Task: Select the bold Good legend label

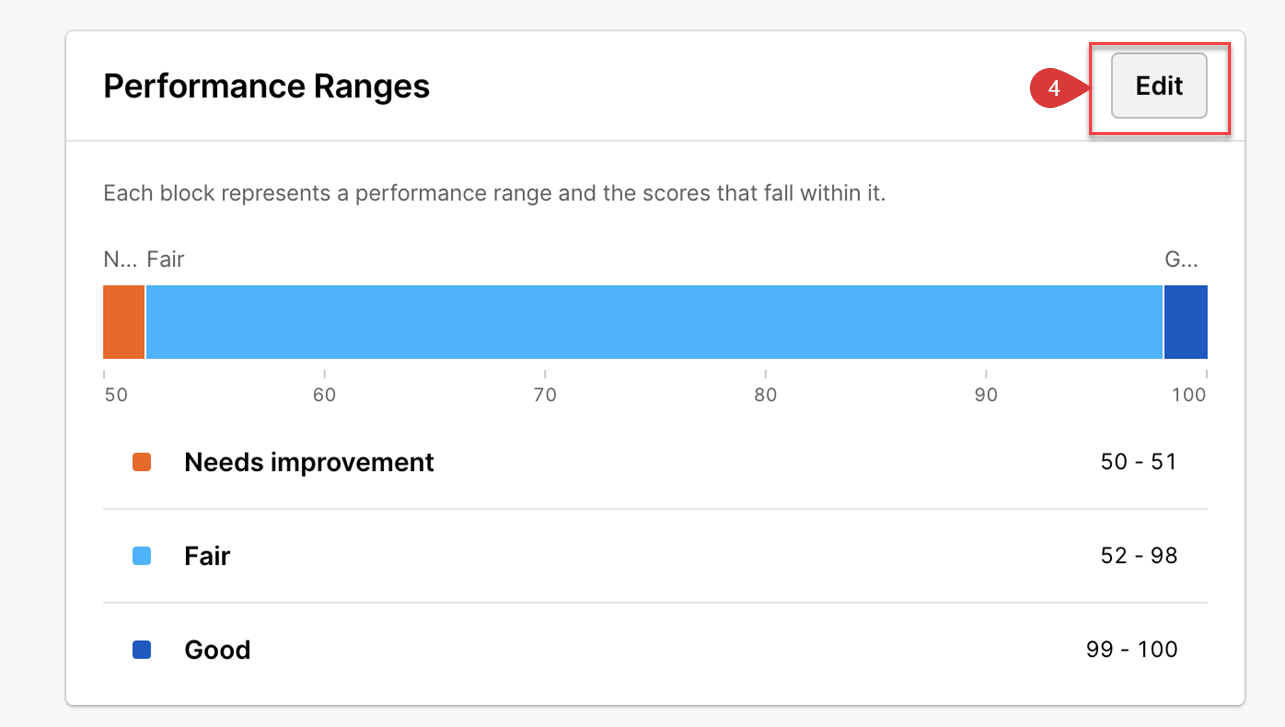Action: point(217,650)
